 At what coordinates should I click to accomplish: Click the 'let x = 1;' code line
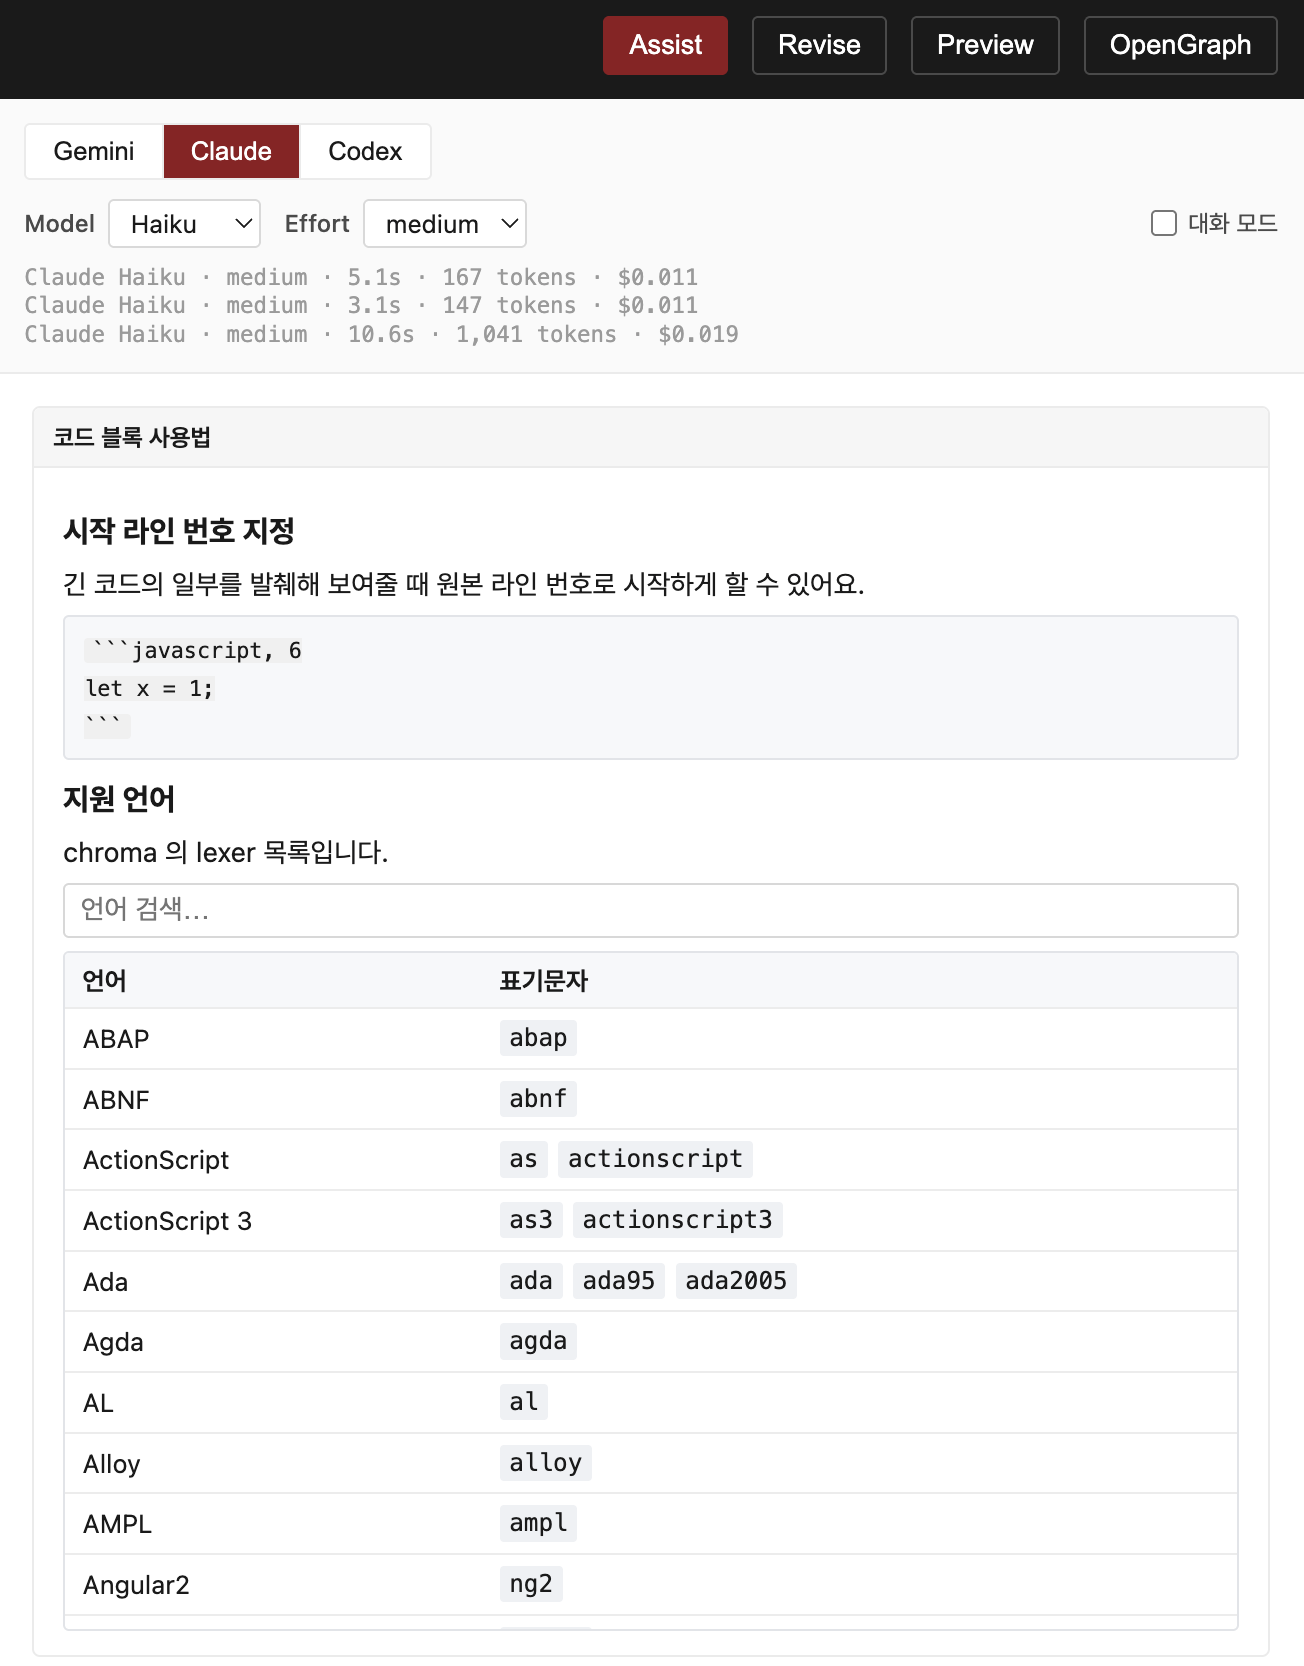[149, 688]
